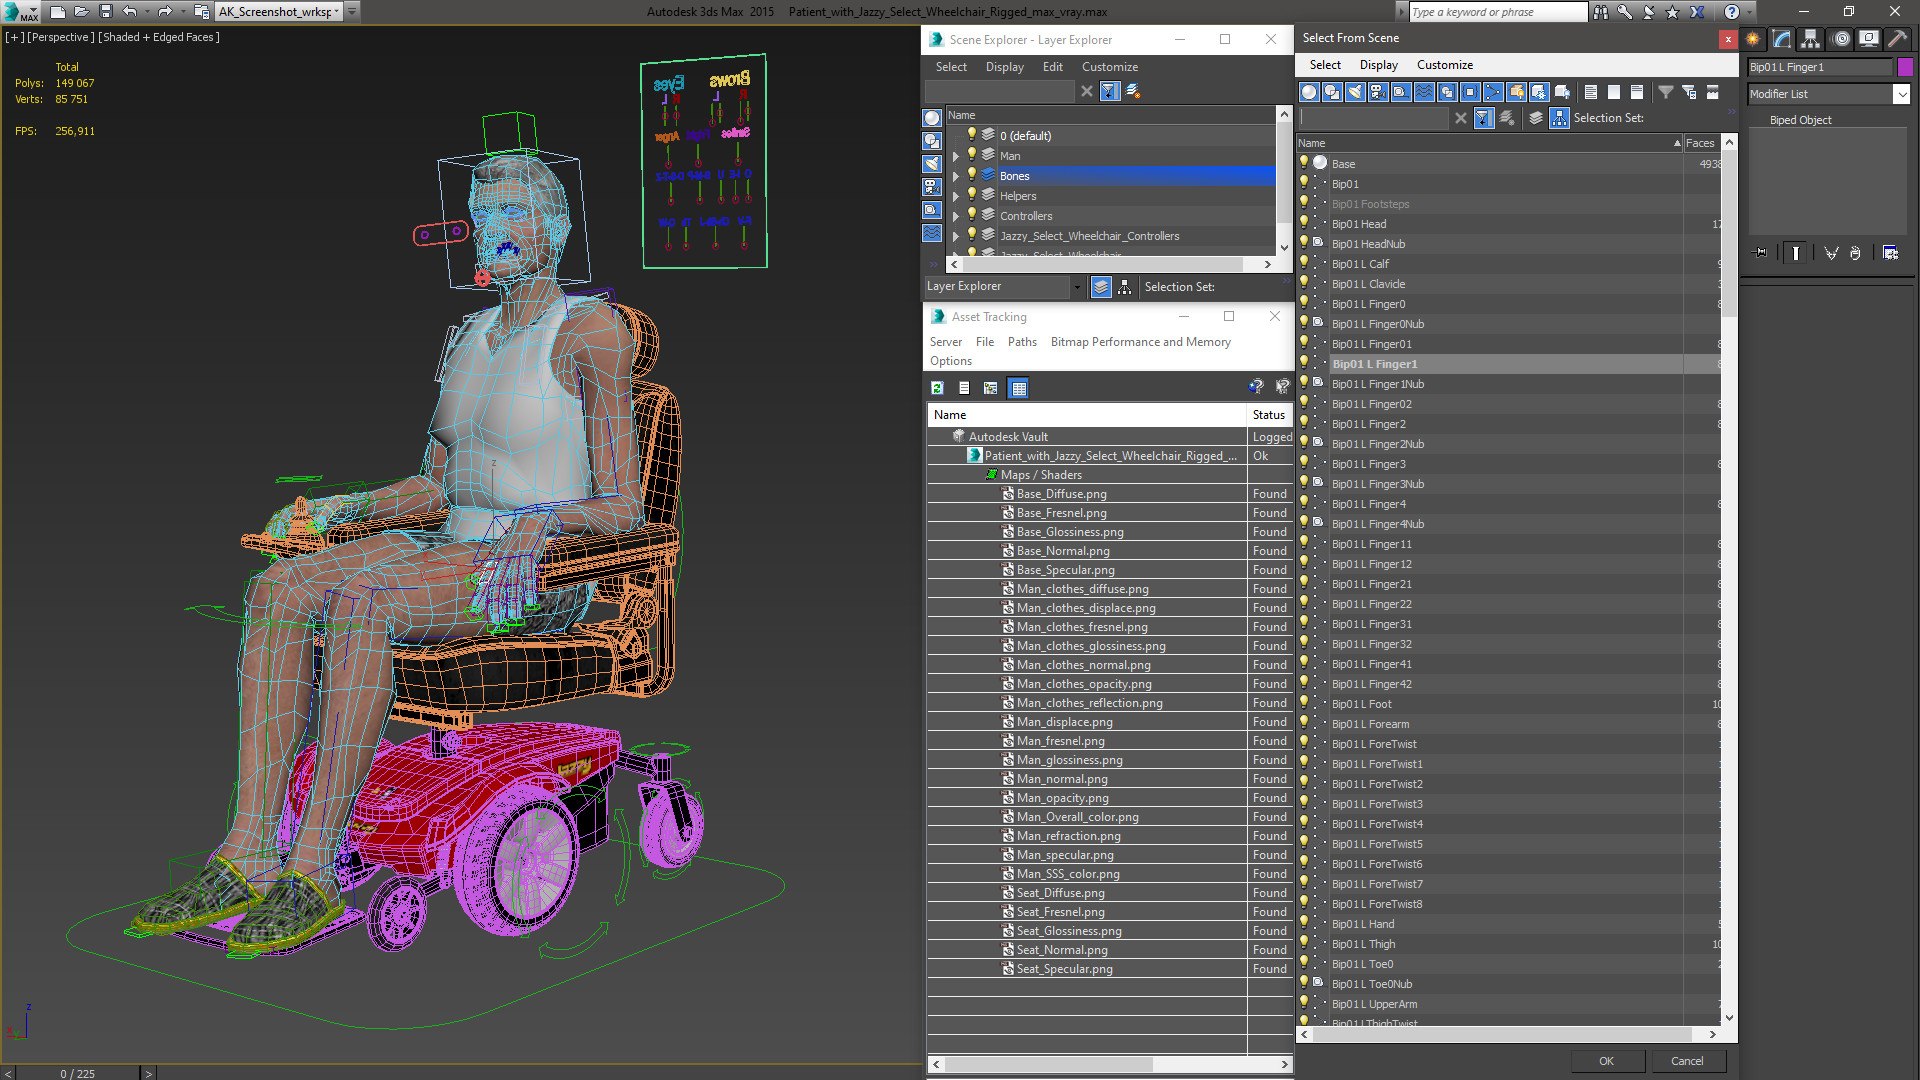Click Select Invert icon in Select From Scene
Viewport: 1920px width, 1080px height.
coord(1637,92)
